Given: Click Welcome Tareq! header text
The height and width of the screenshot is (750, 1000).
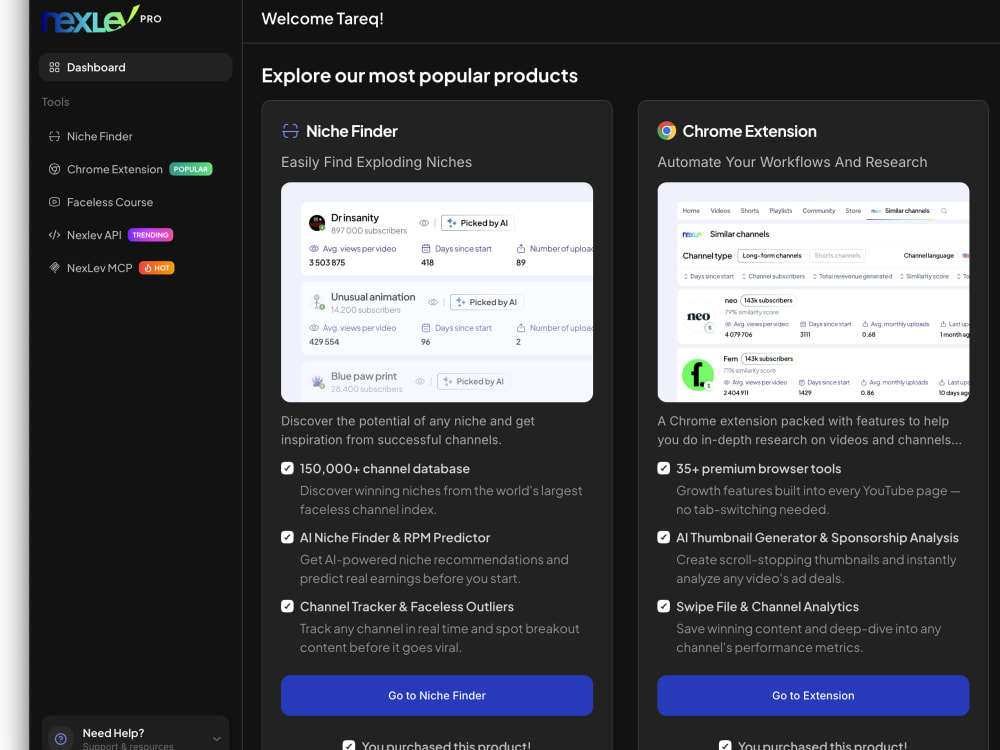Looking at the screenshot, I should coord(323,18).
